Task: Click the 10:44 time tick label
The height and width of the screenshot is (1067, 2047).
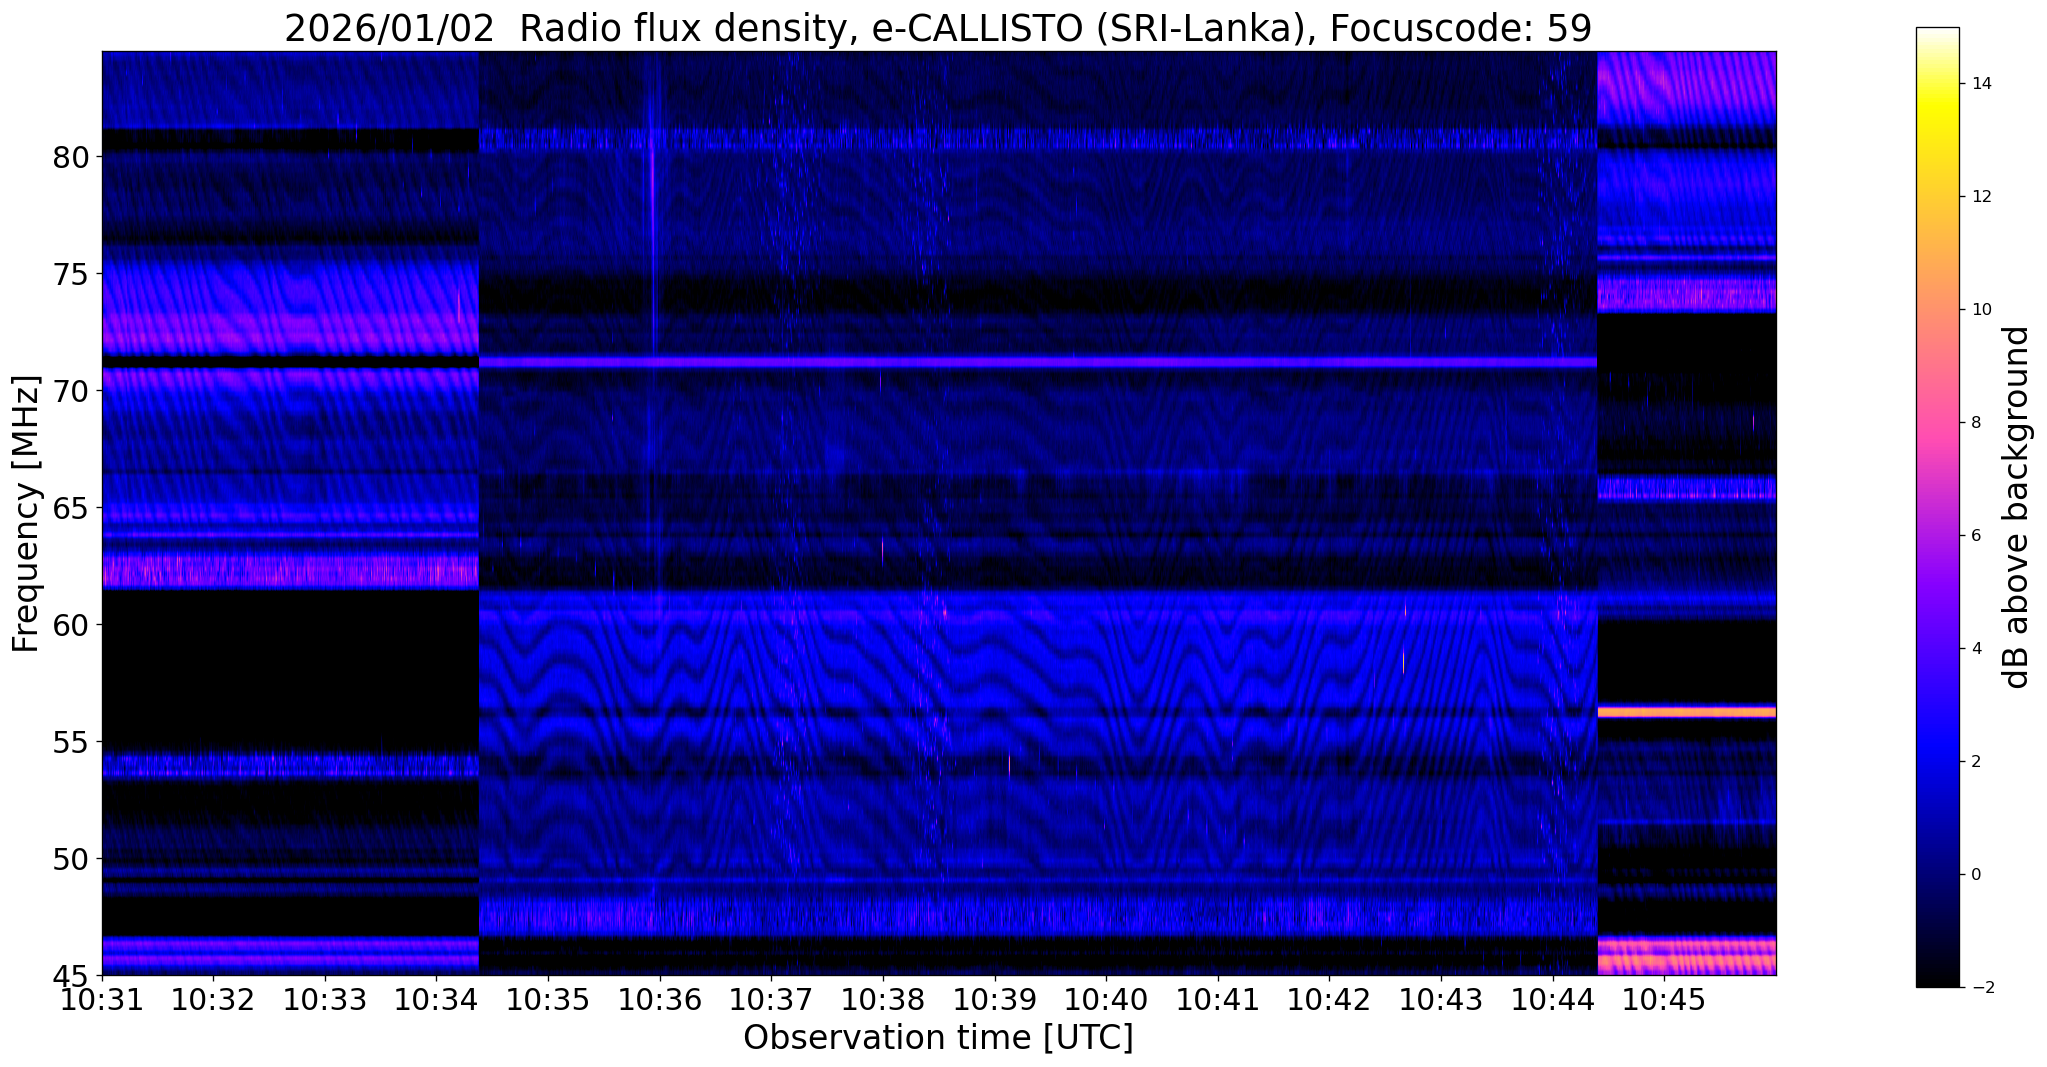Action: click(x=1553, y=999)
